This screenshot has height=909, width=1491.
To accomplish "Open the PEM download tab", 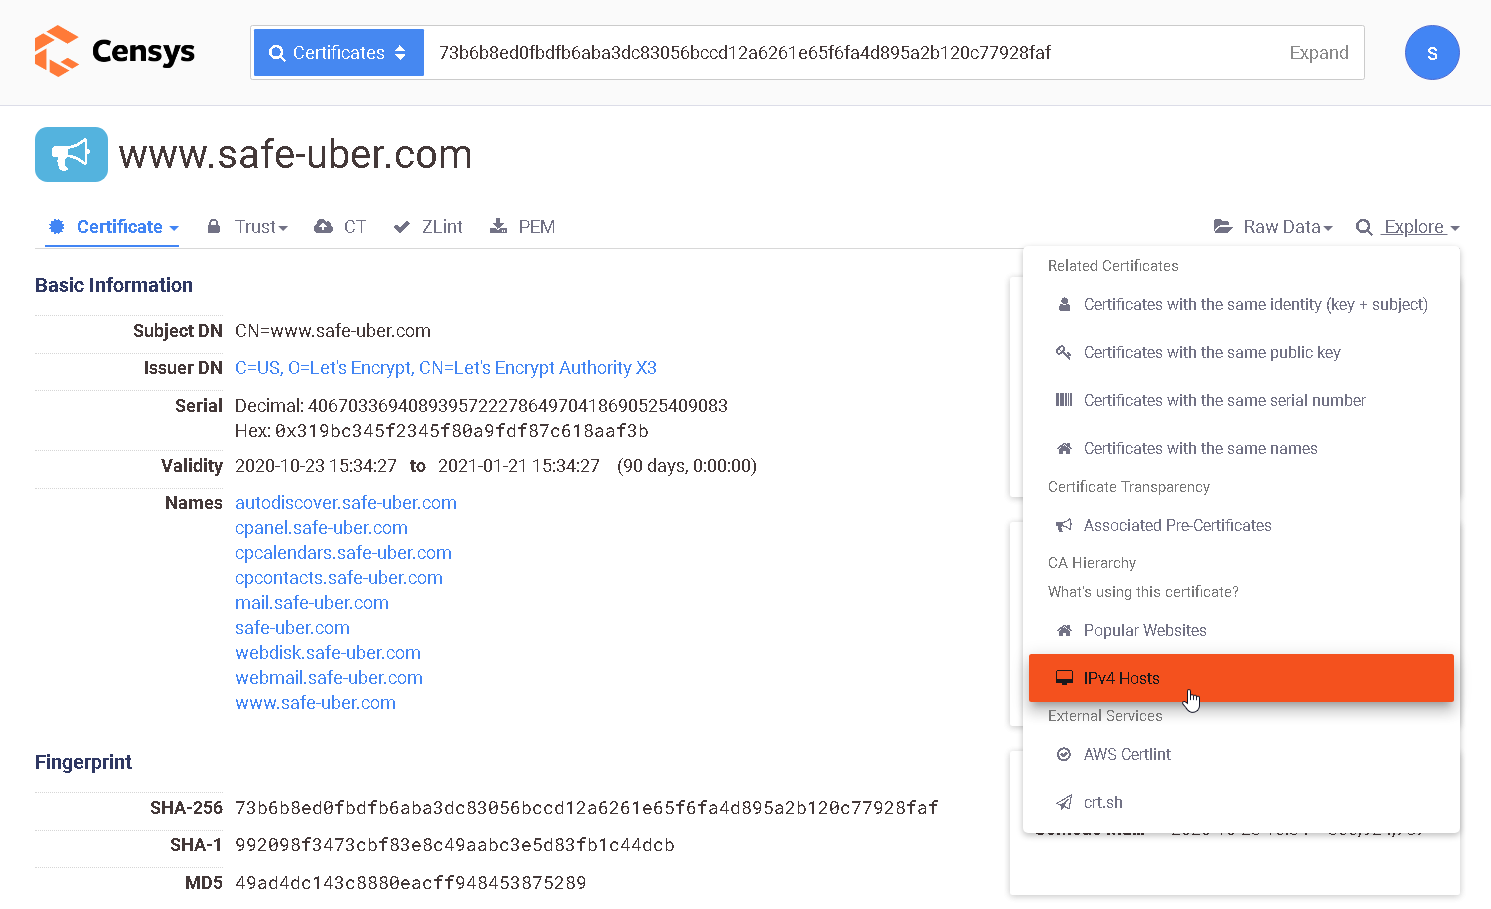I will [x=523, y=227].
